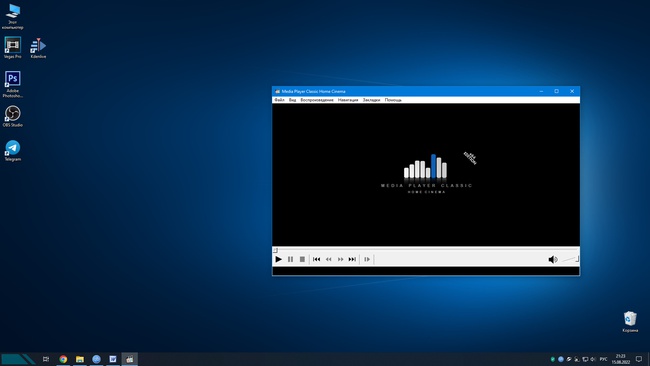Click the seek bar in the player

click(x=426, y=250)
